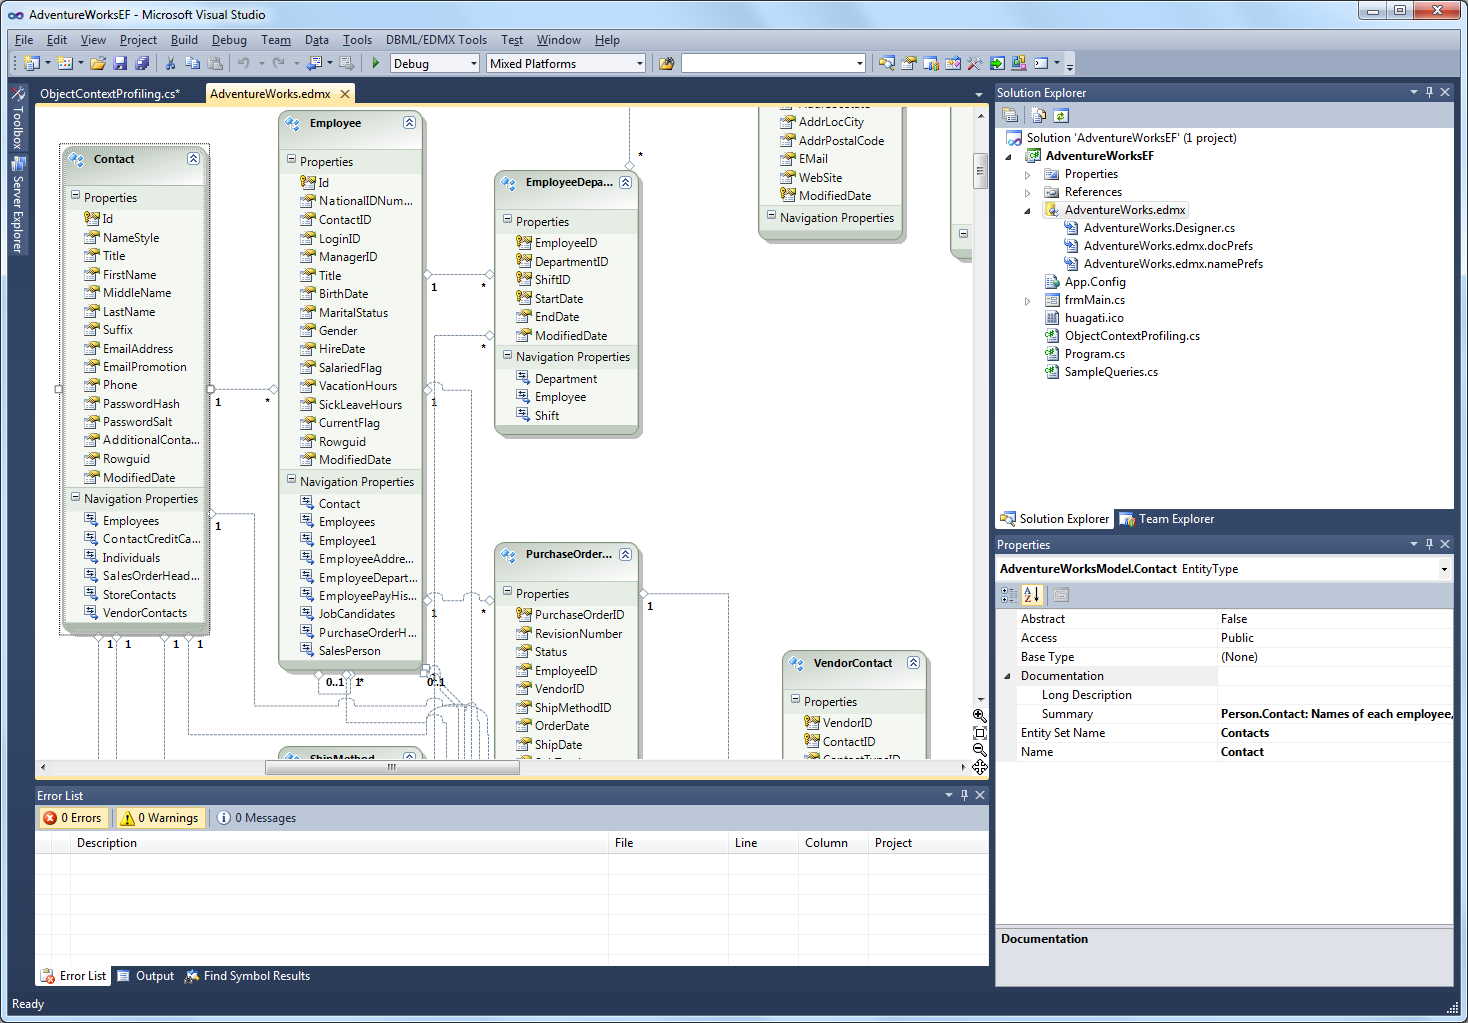The image size is (1468, 1023).
Task: Click the diagram horizontal scrollbar thumb
Action: coord(392,768)
